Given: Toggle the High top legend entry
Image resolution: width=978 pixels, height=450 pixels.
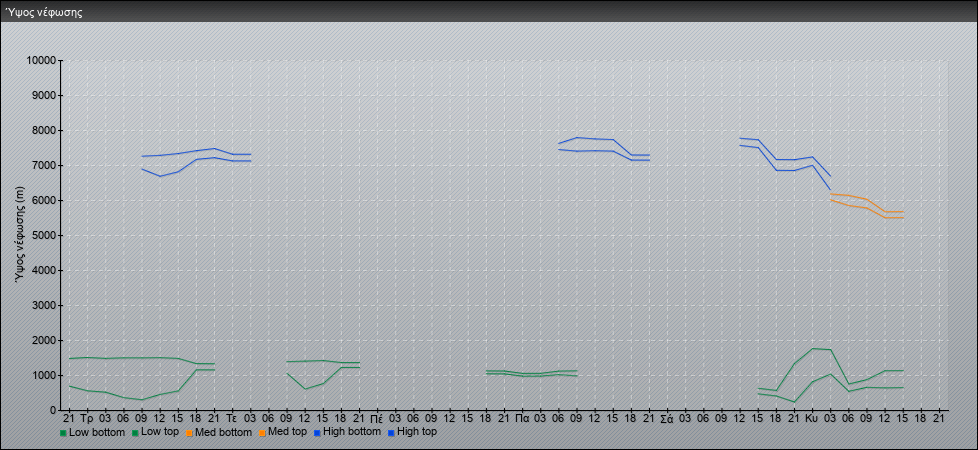Looking at the screenshot, I should tap(412, 432).
